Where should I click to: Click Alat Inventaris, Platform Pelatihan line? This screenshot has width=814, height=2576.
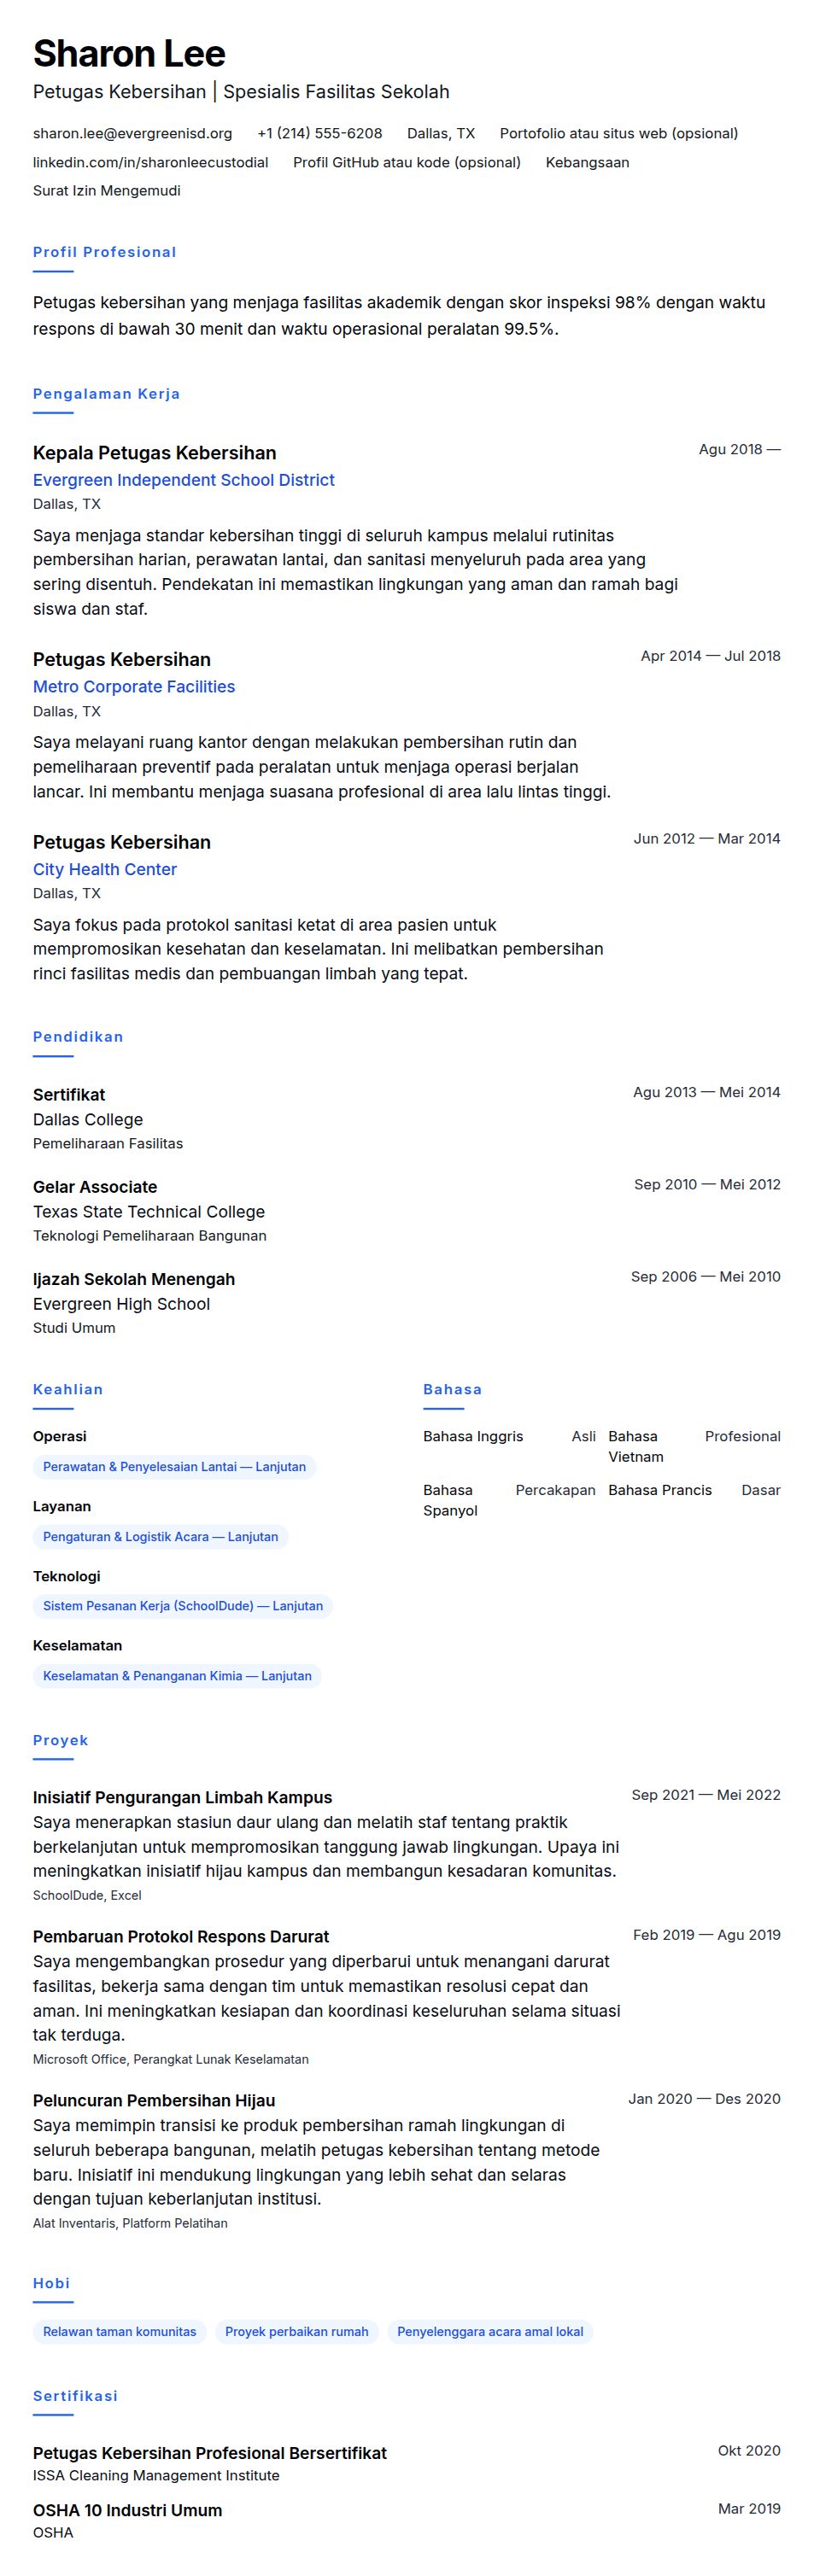[x=130, y=2223]
